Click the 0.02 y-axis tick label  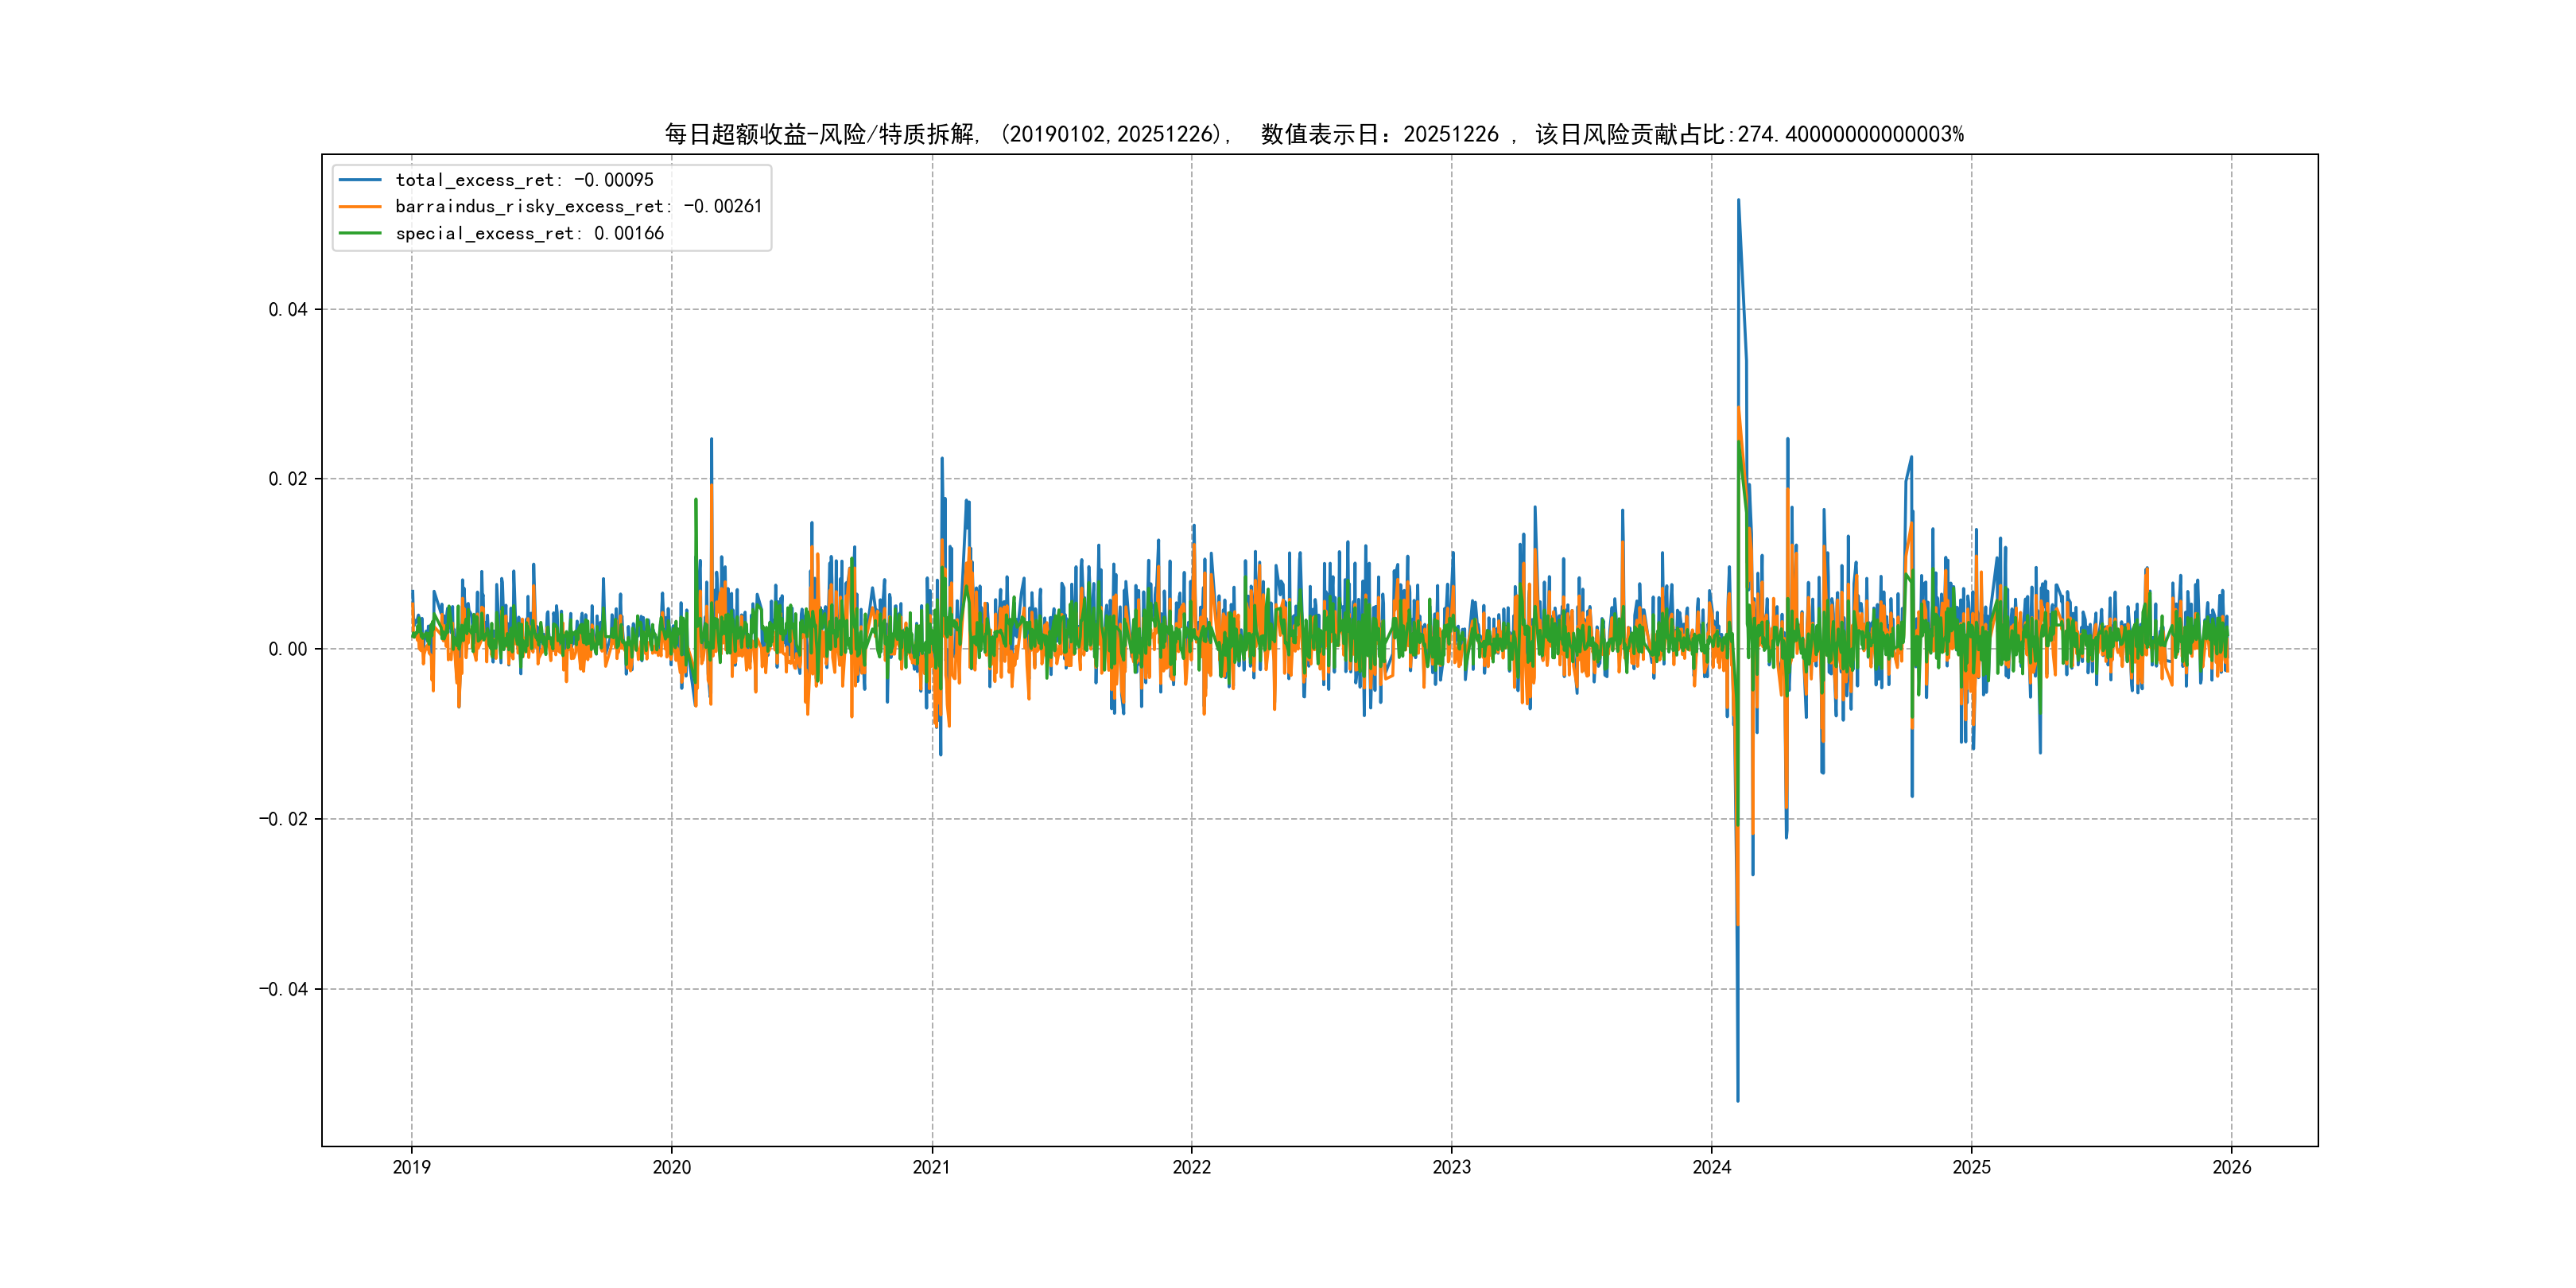287,479
